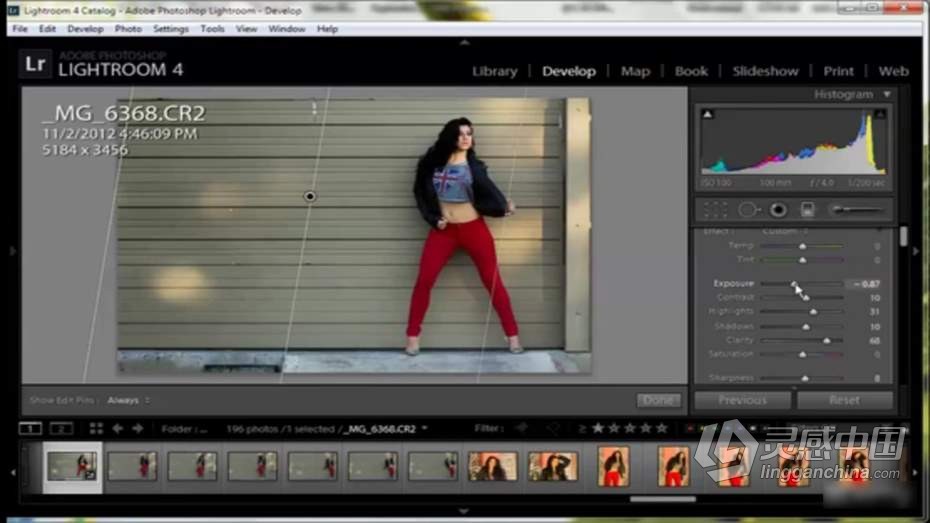This screenshot has height=523, width=930.
Task: Switch to the Web module
Action: pos(893,71)
